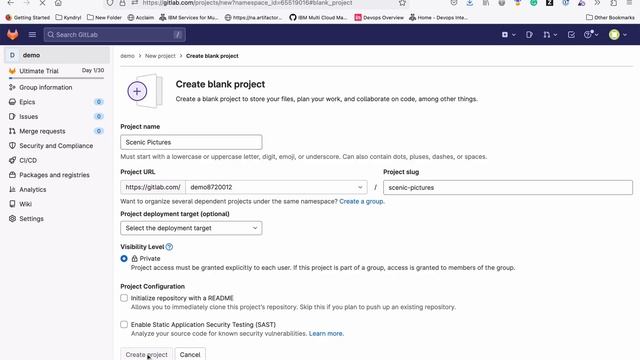Click the Create project button
The height and width of the screenshot is (360, 640).
click(147, 354)
